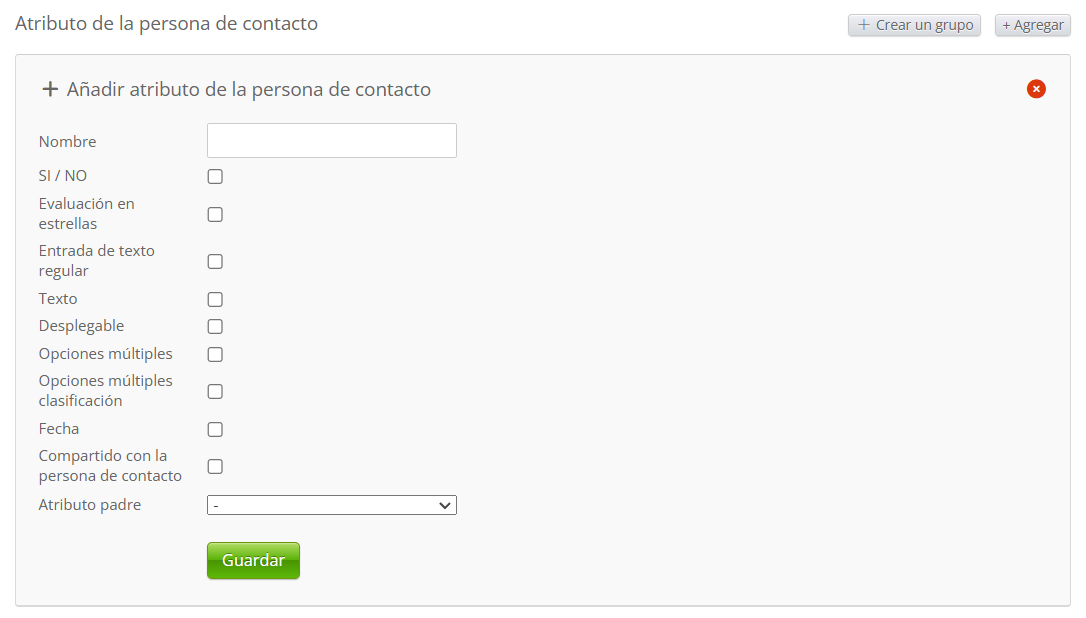Click the plus icon beside 'Añadir atributo' heading
Image resolution: width=1086 pixels, height=618 pixels.
click(50, 89)
